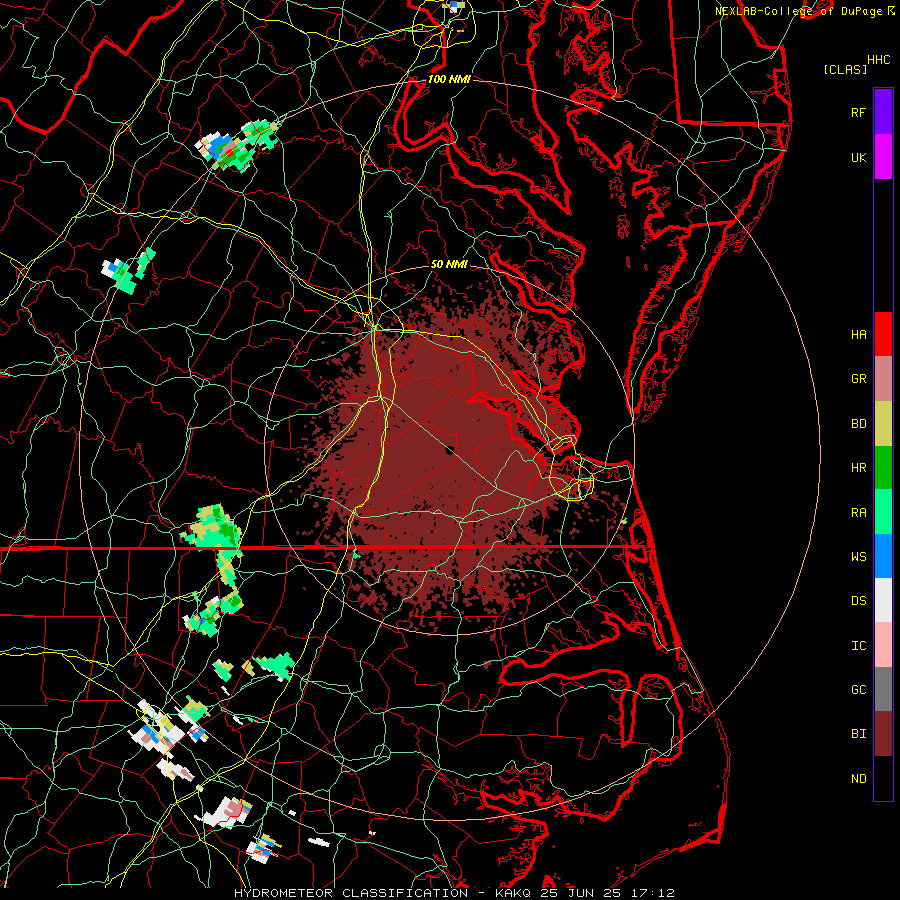
Task: Click the HR dark green swatch
Action: coord(883,468)
